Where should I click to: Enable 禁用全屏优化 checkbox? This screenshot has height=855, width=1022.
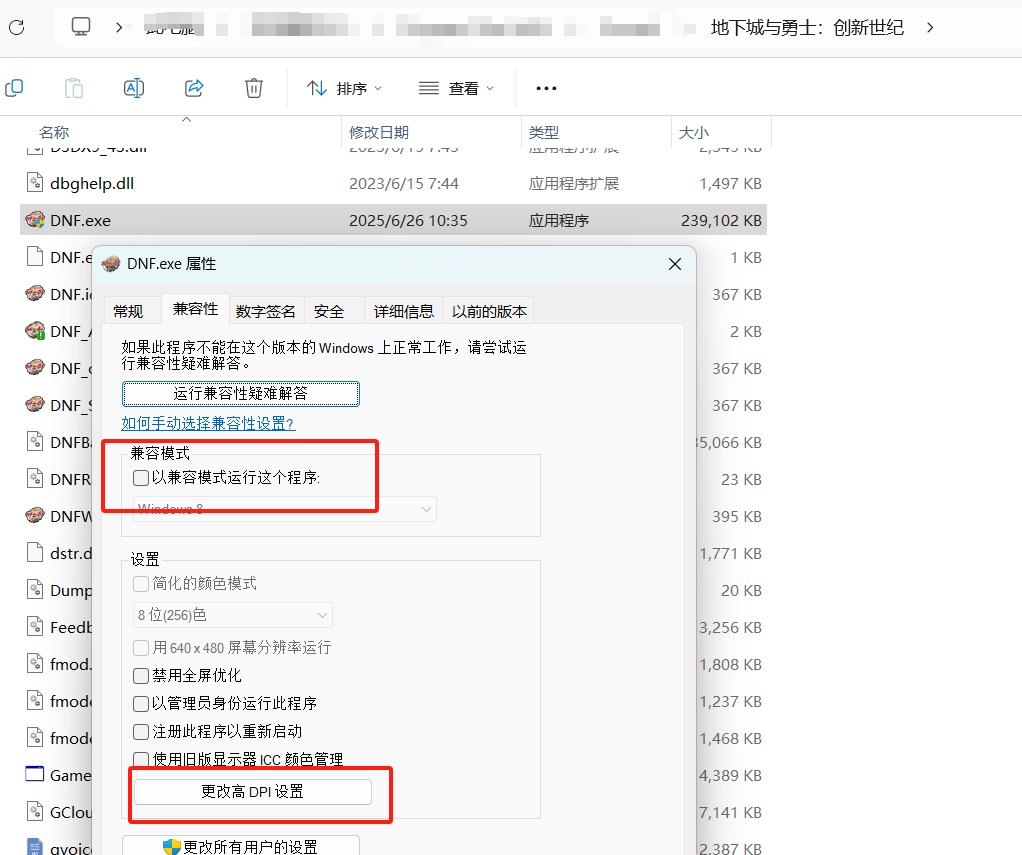click(141, 676)
